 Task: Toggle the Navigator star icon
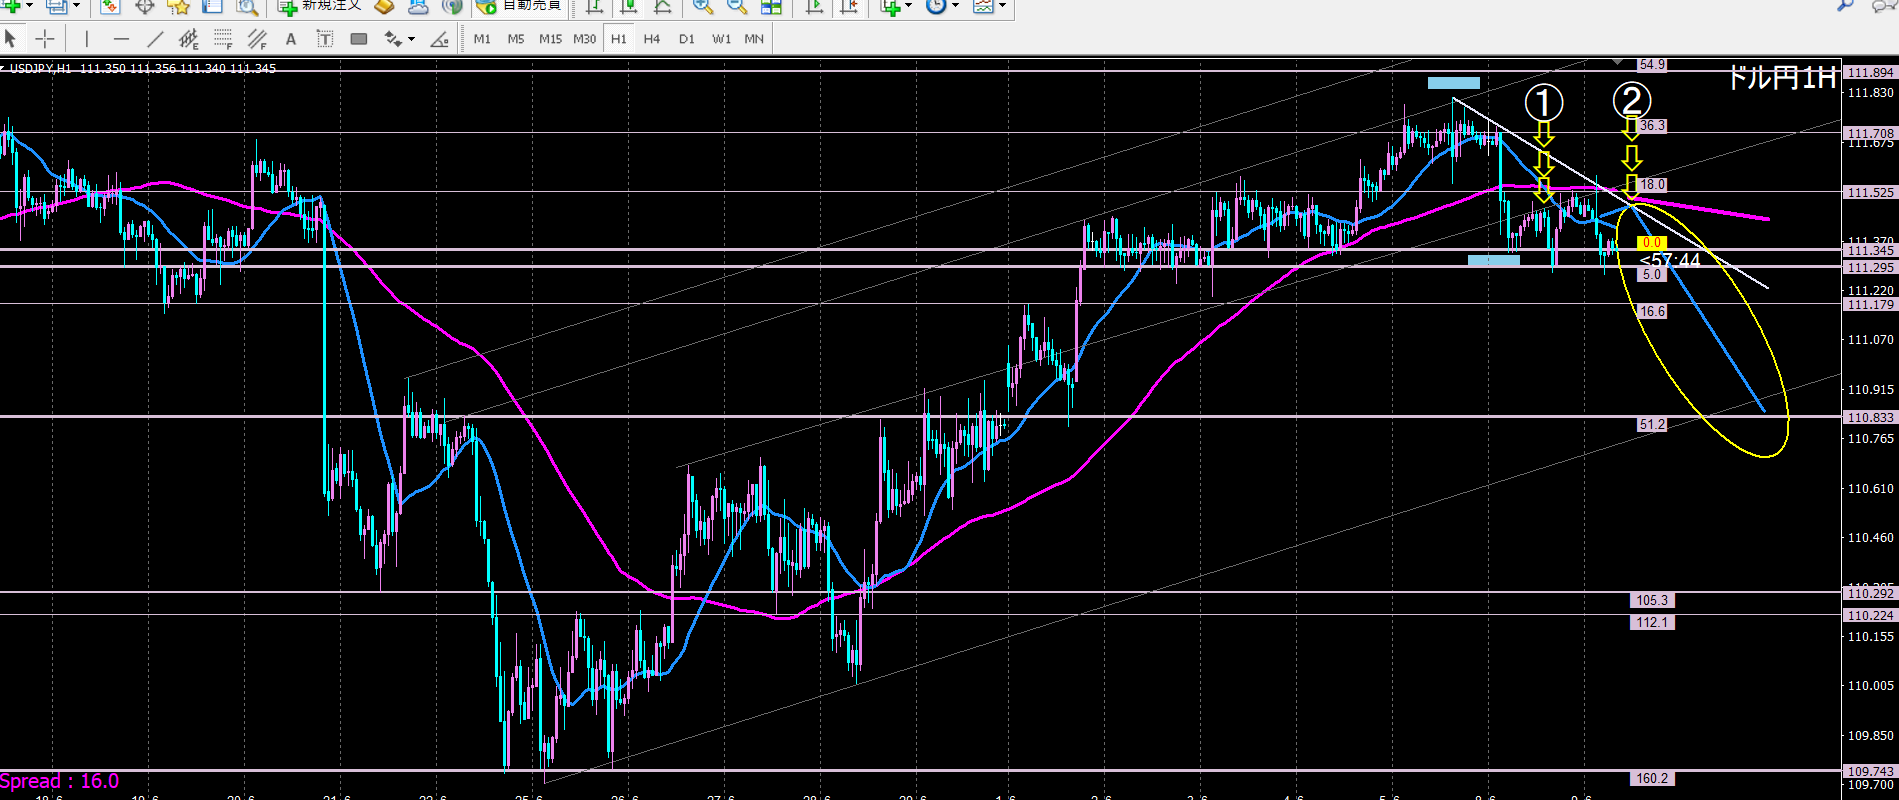(178, 6)
